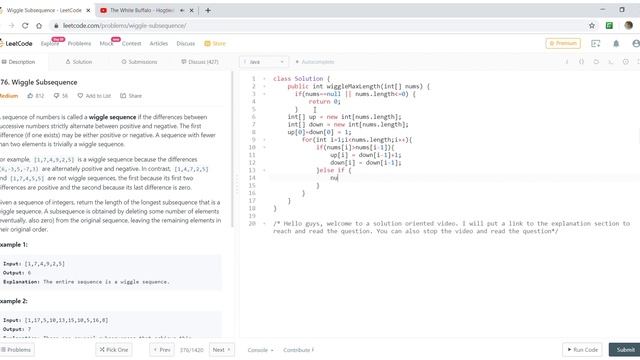640x360 pixels.
Task: Click the braces format code icon
Action: pyautogui.click(x=581, y=62)
